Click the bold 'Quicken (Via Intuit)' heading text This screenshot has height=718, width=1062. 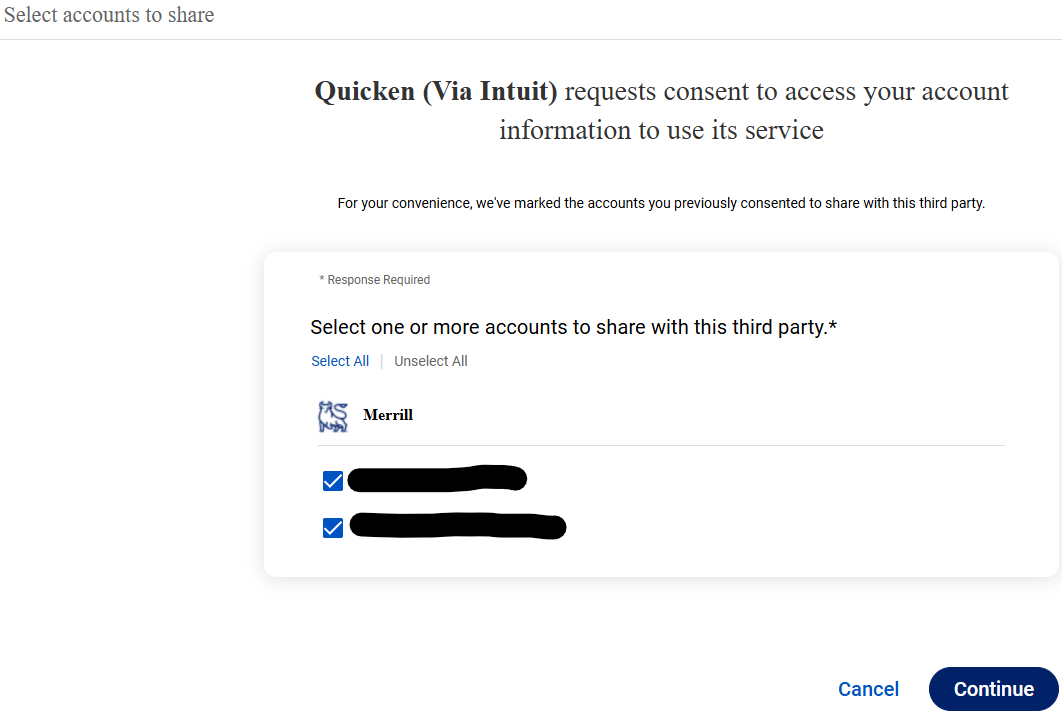coord(436,91)
